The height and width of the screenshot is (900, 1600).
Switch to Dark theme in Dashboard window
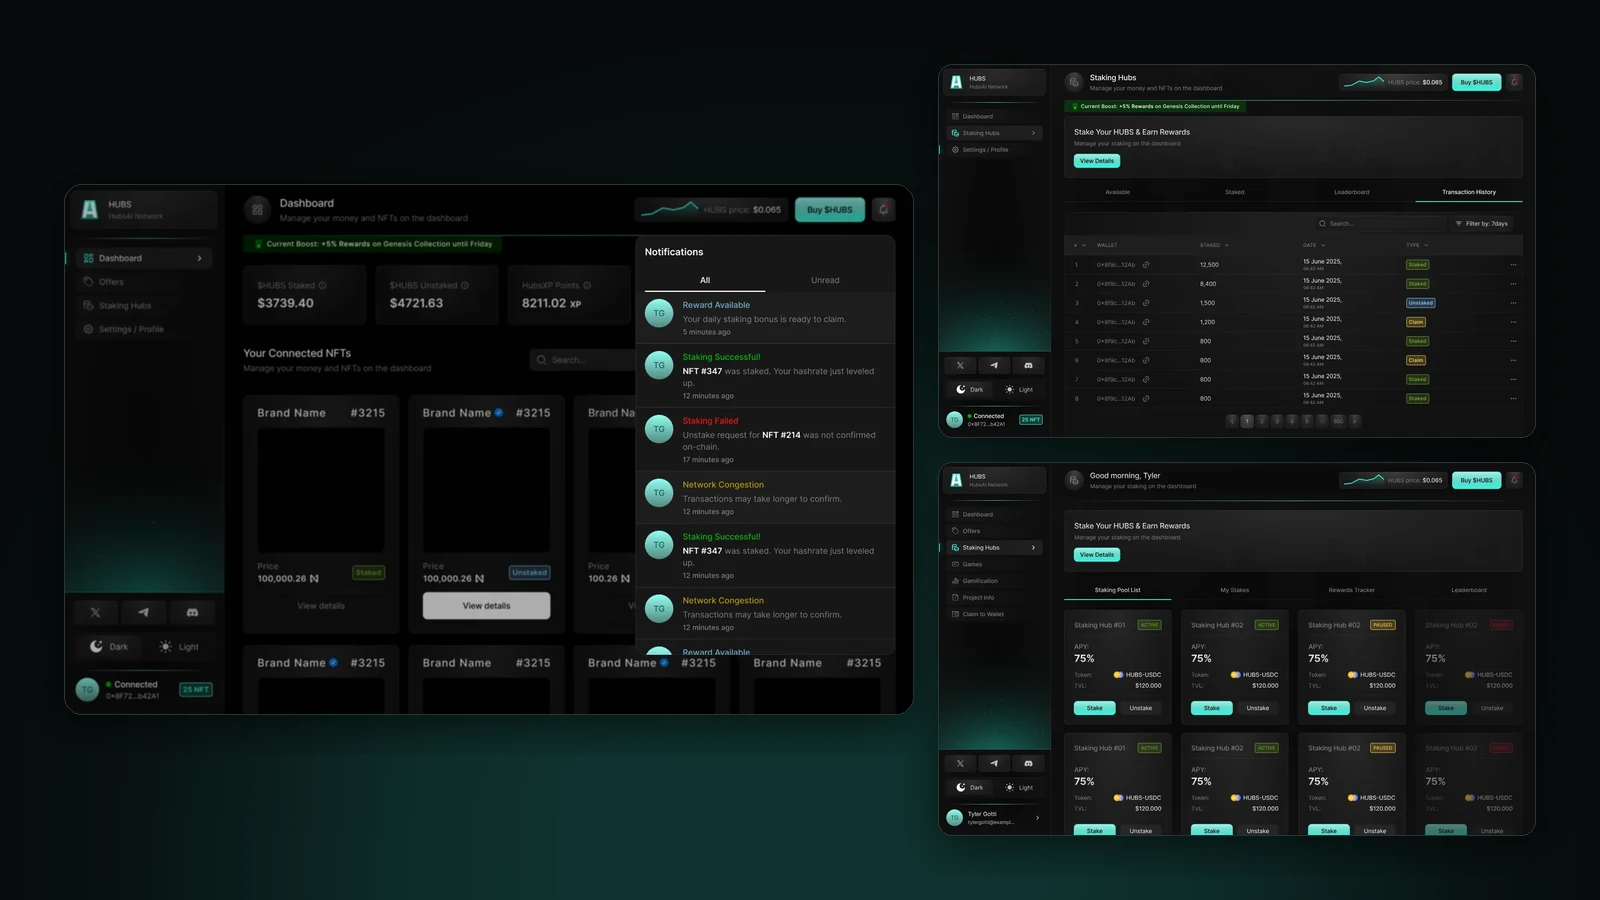[109, 647]
